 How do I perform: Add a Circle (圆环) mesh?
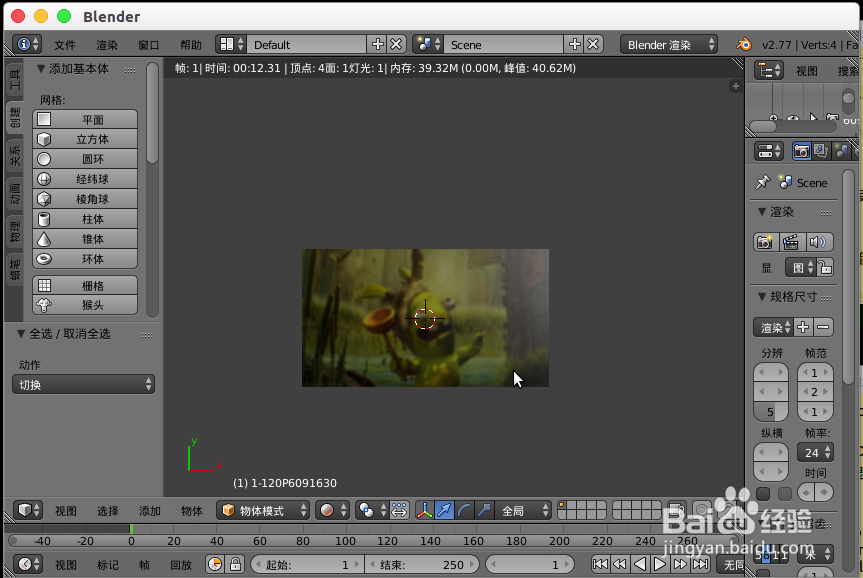click(85, 159)
